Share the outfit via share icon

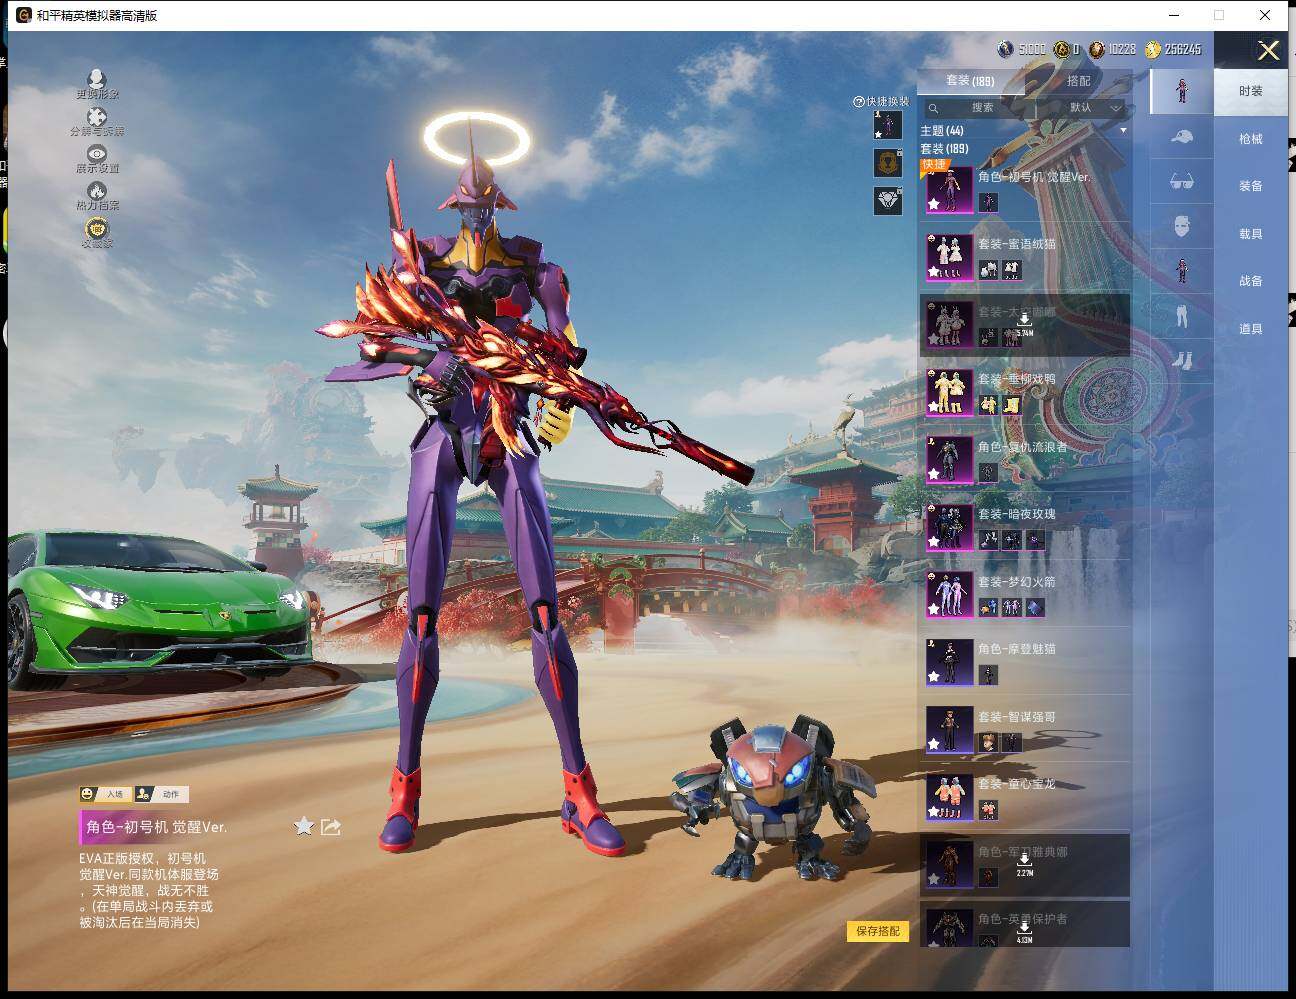pos(331,826)
